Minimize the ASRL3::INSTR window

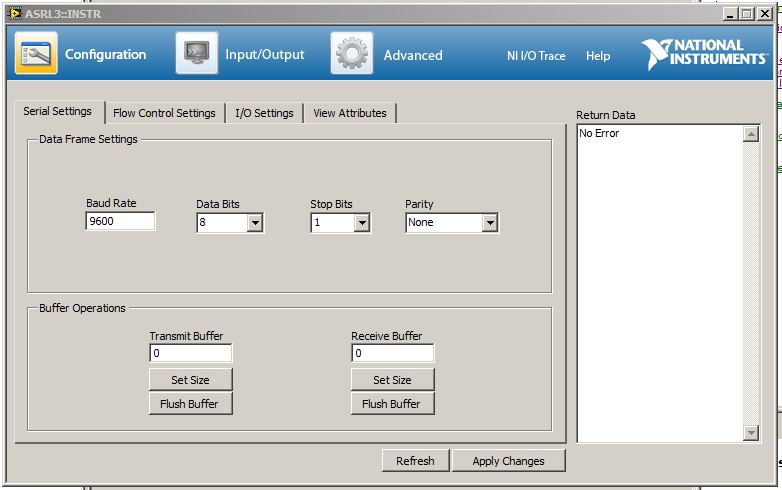click(730, 14)
